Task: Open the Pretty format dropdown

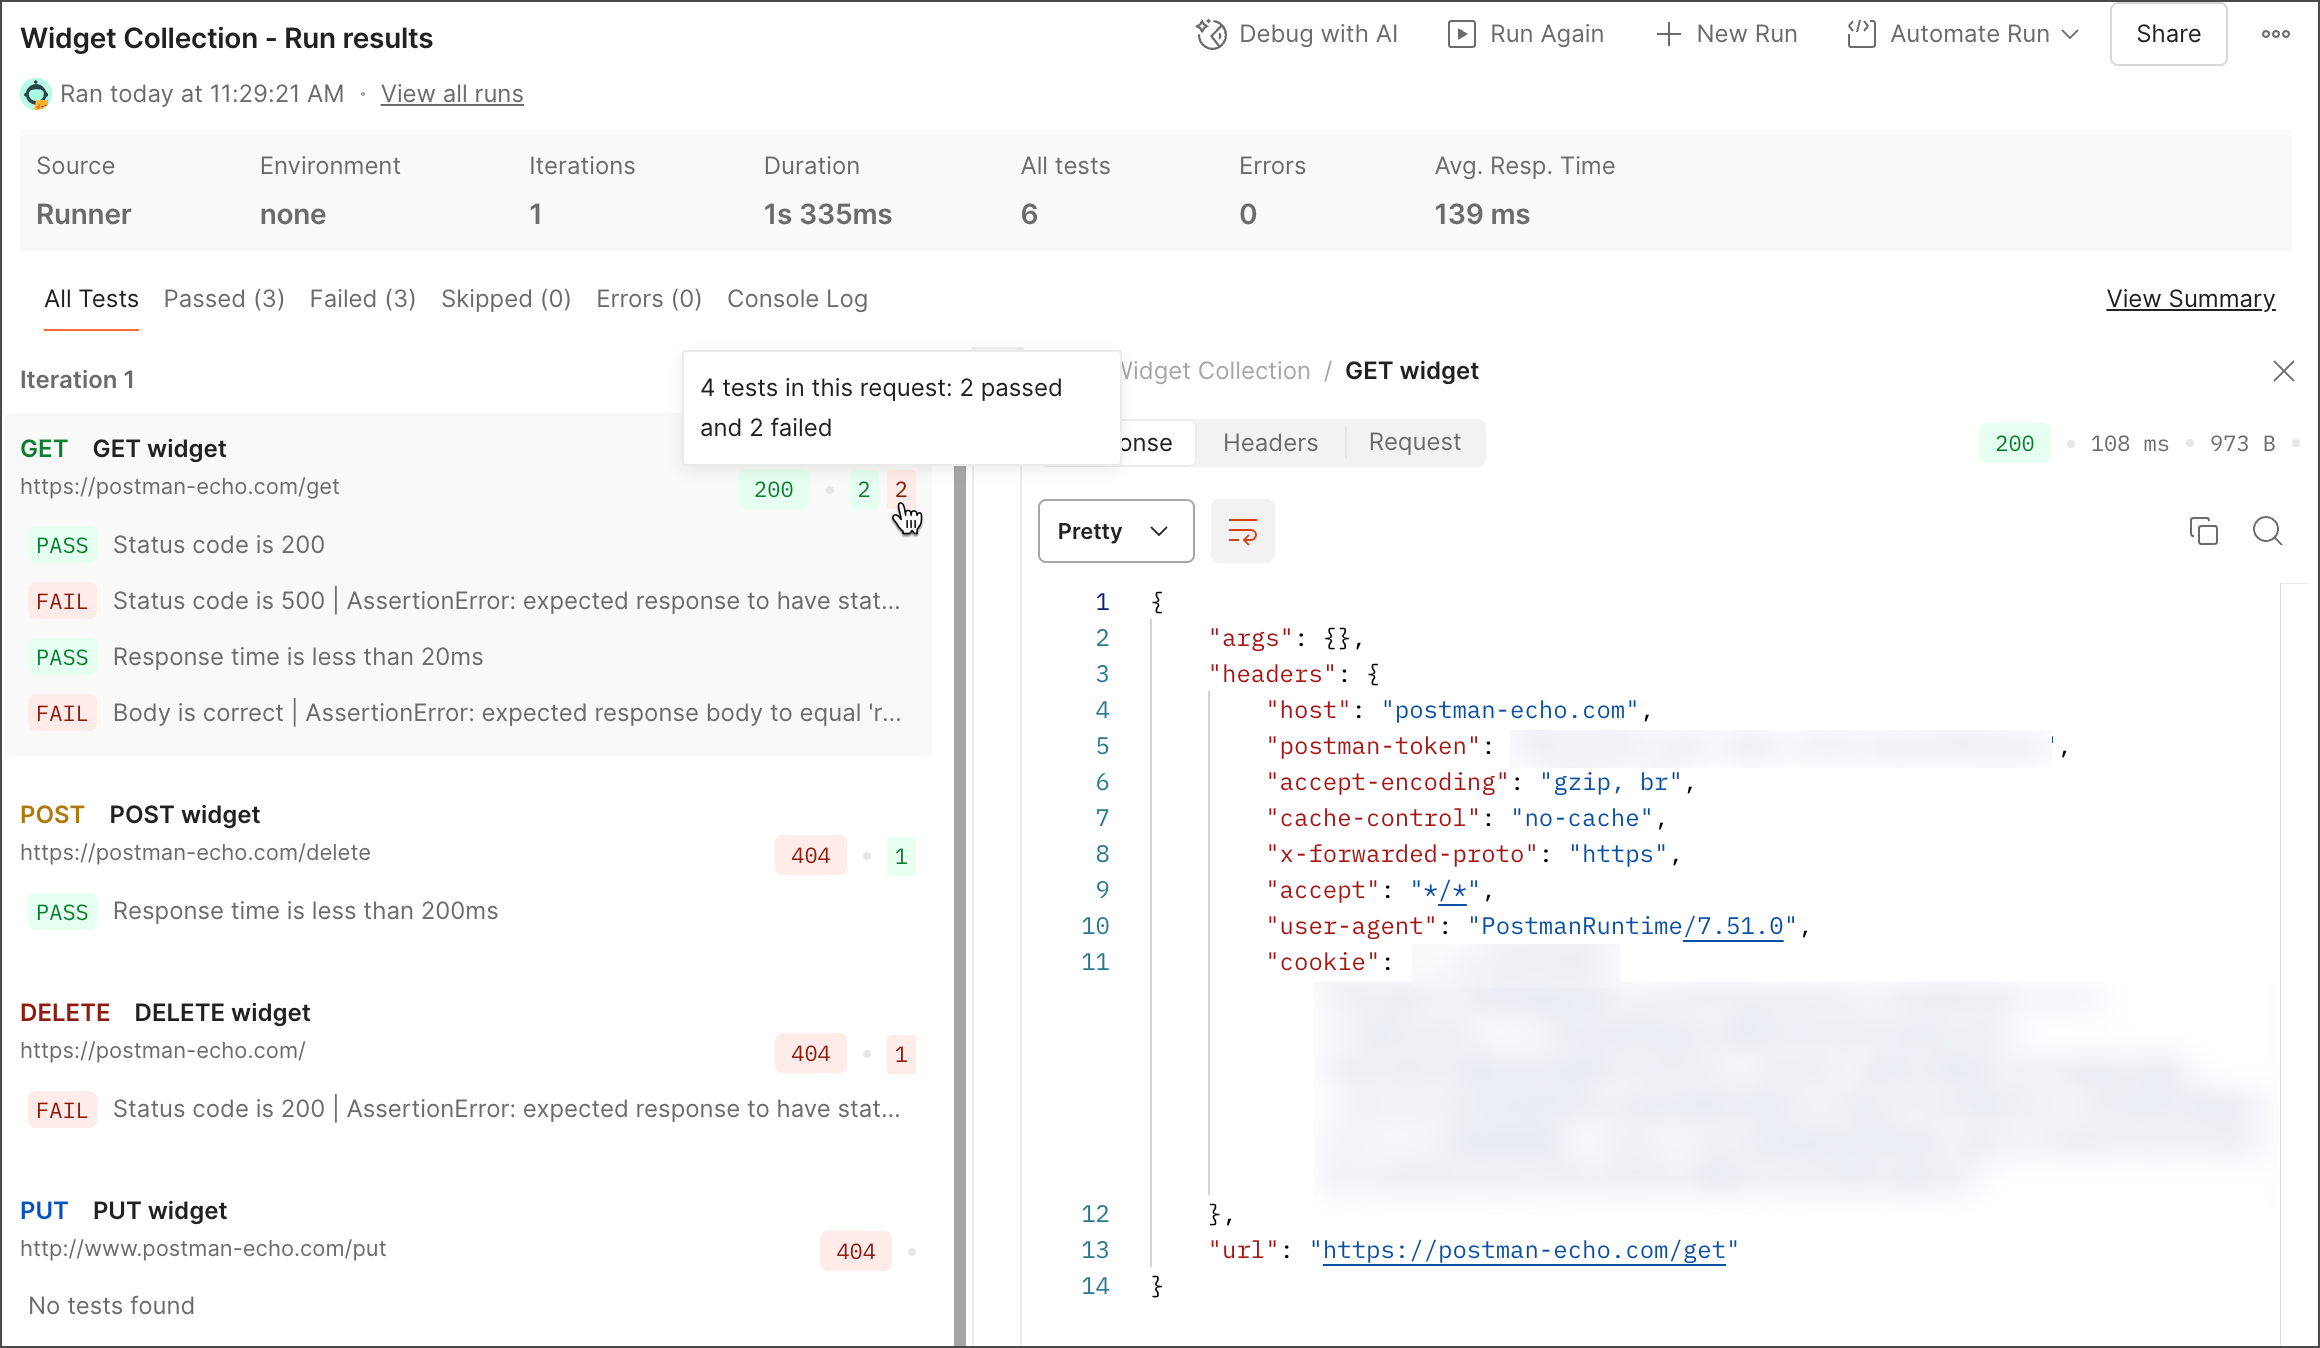Action: pyautogui.click(x=1115, y=531)
